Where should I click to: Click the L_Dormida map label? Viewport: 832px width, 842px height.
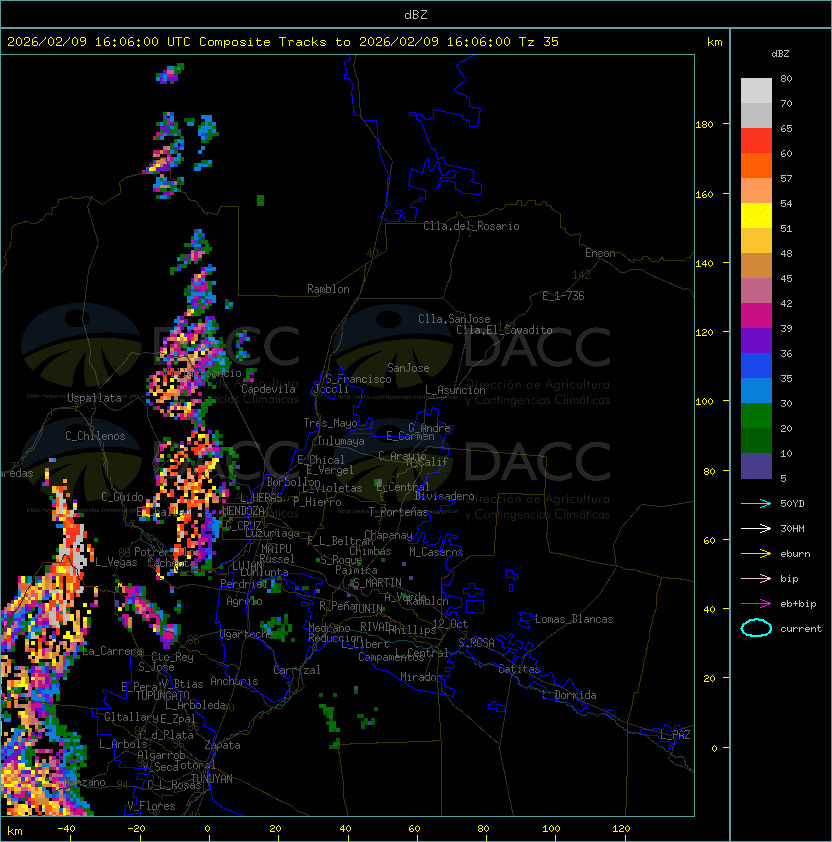pos(569,695)
